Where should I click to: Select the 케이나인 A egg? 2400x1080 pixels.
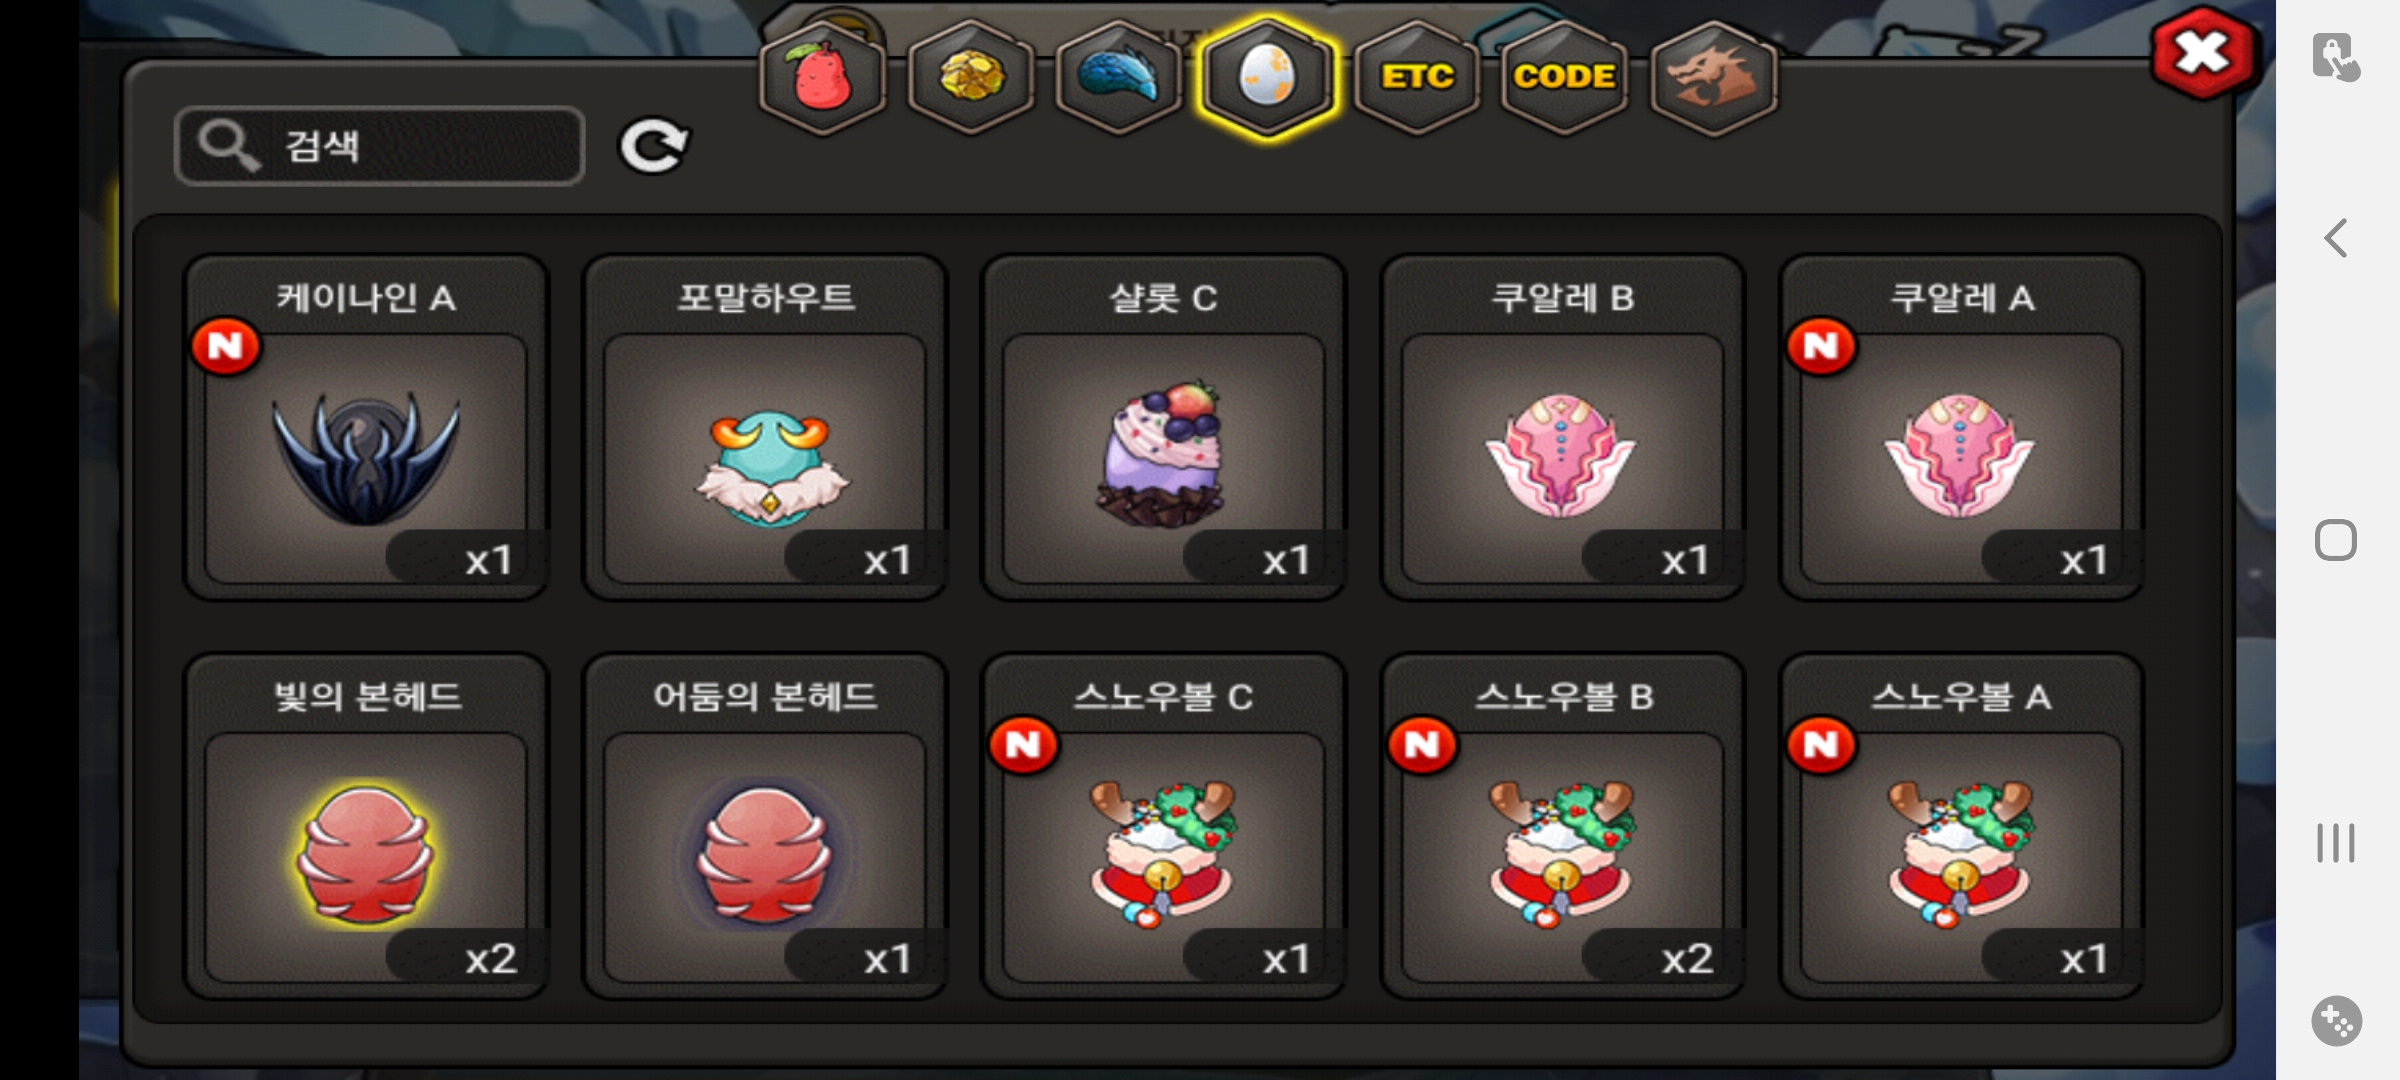click(x=366, y=428)
